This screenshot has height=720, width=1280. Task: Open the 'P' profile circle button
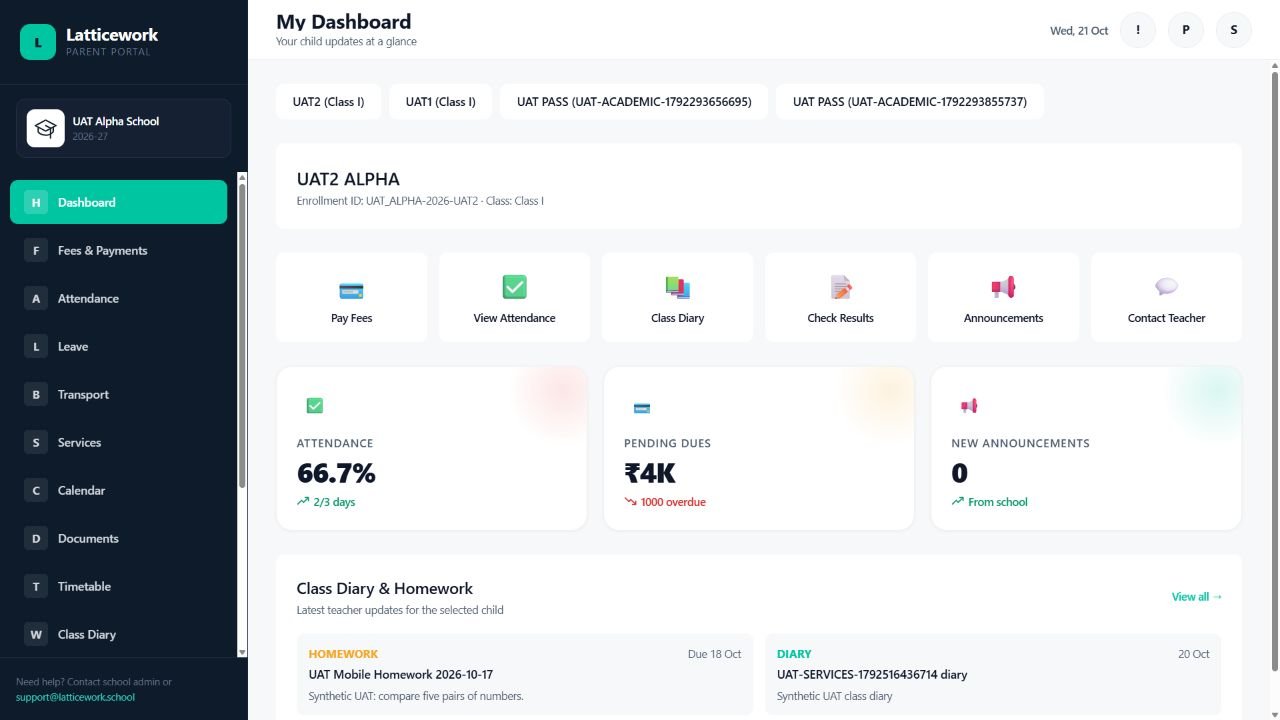click(x=1186, y=30)
